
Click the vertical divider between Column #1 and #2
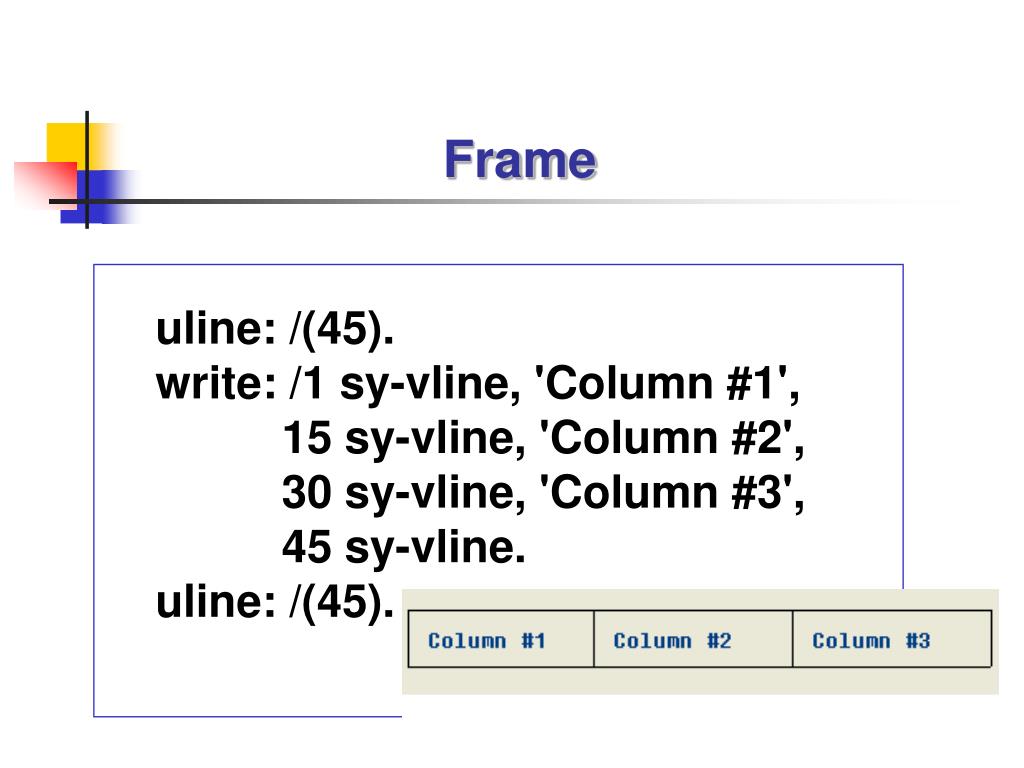tap(594, 639)
